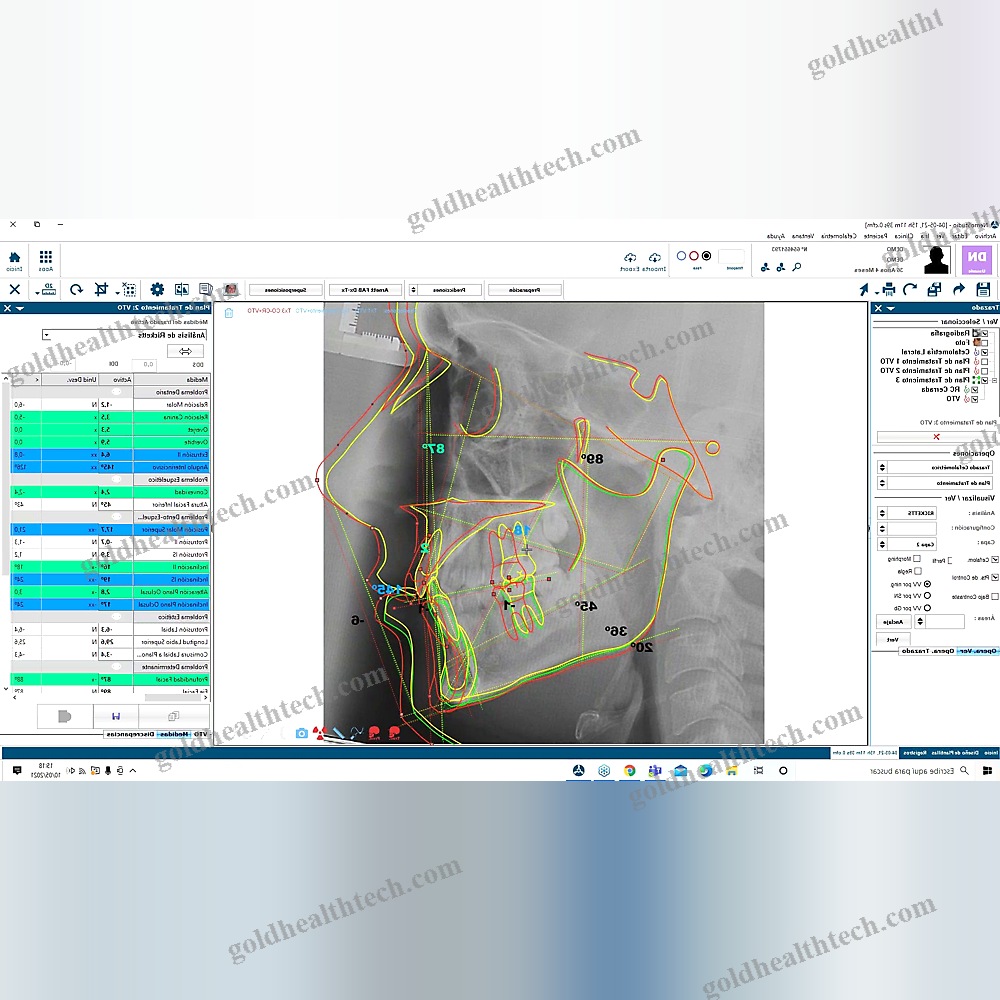This screenshot has height=1000, width=1000.
Task: Switch to the Opera. Trazado tab
Action: tap(927, 651)
